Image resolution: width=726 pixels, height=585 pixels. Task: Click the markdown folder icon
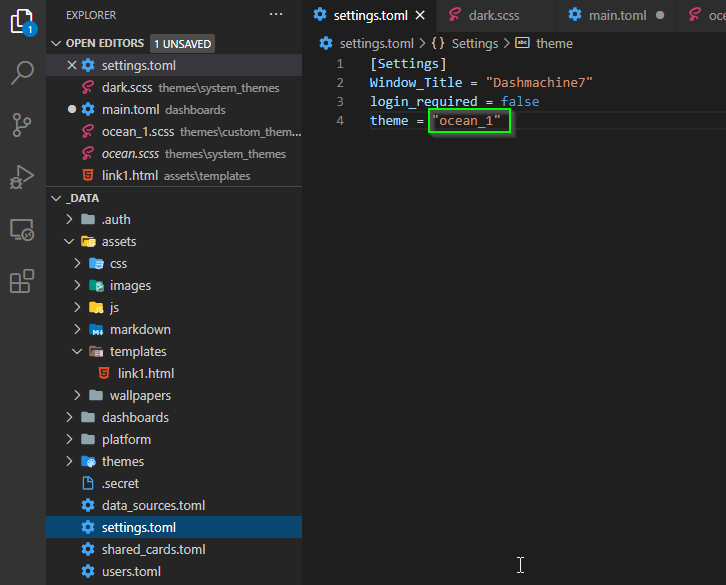[x=96, y=329]
